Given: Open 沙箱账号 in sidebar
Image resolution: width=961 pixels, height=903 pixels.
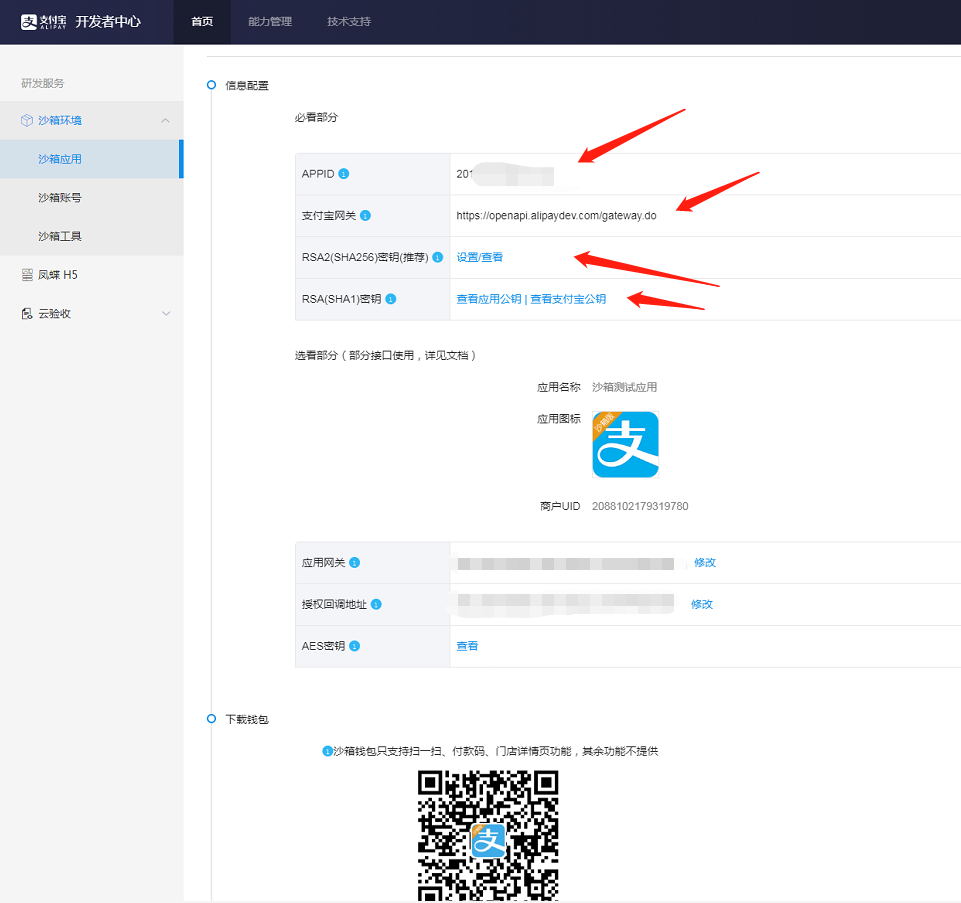Looking at the screenshot, I should 59,197.
